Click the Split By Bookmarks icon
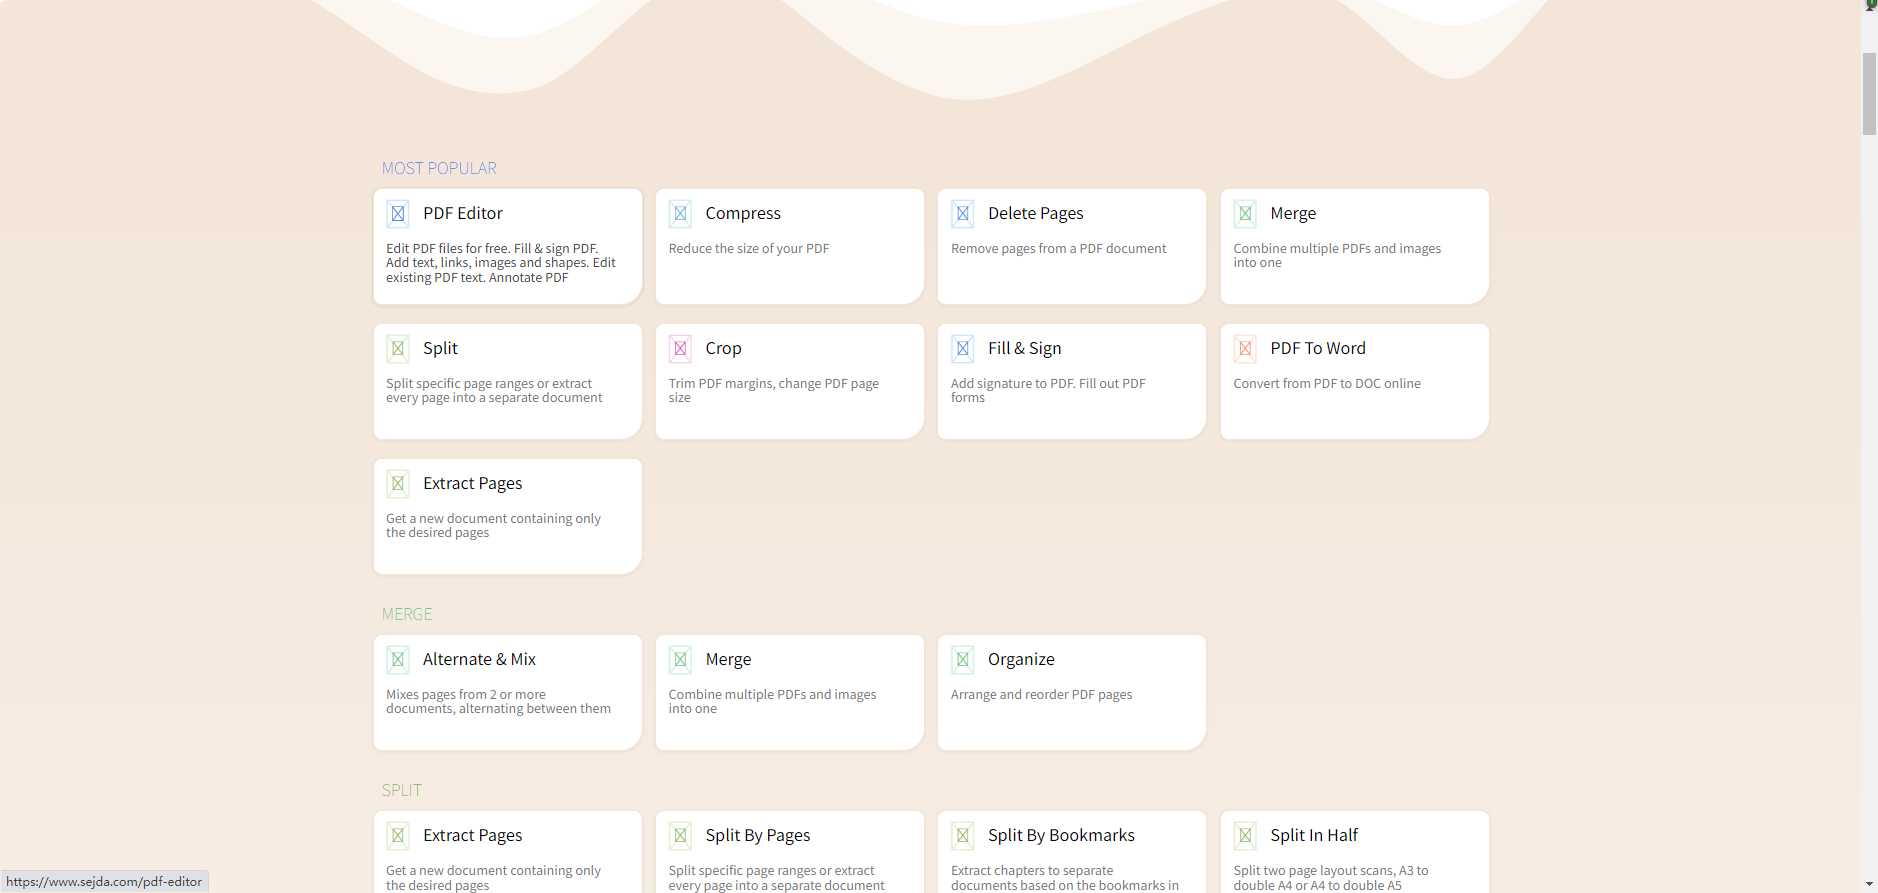This screenshot has height=893, width=1878. (962, 835)
